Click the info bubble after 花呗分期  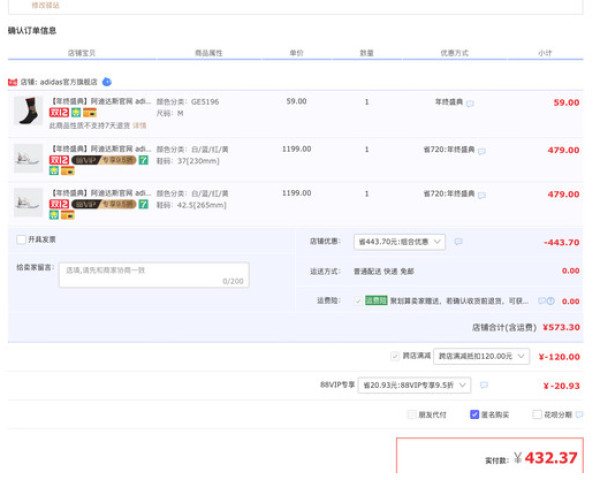pyautogui.click(x=579, y=414)
